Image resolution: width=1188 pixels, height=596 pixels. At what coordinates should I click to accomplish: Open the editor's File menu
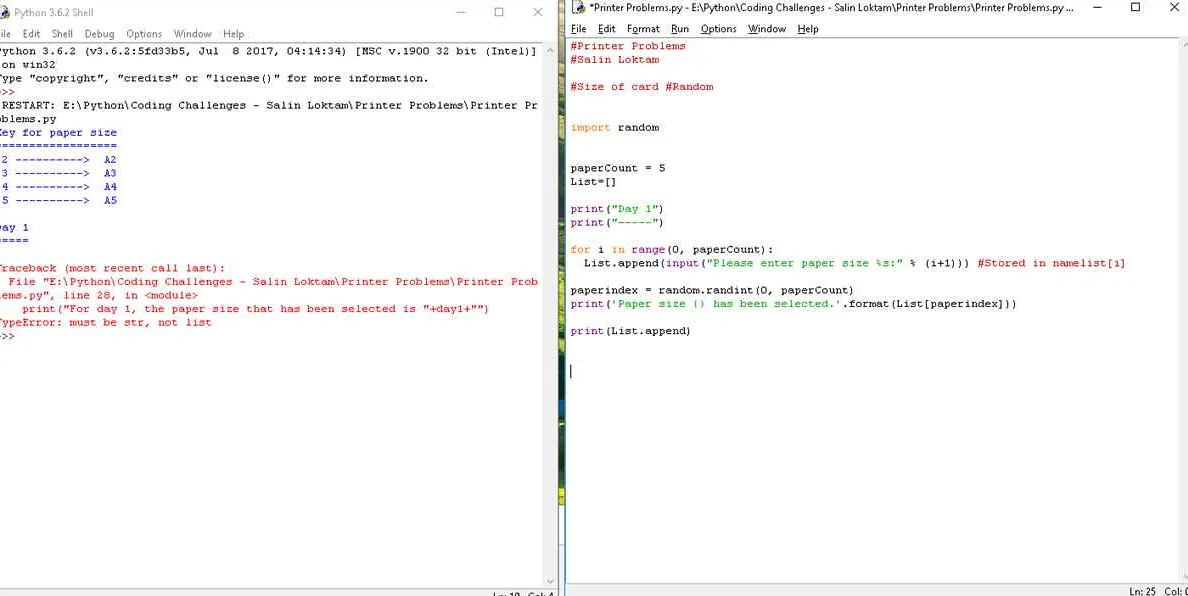pyautogui.click(x=578, y=29)
